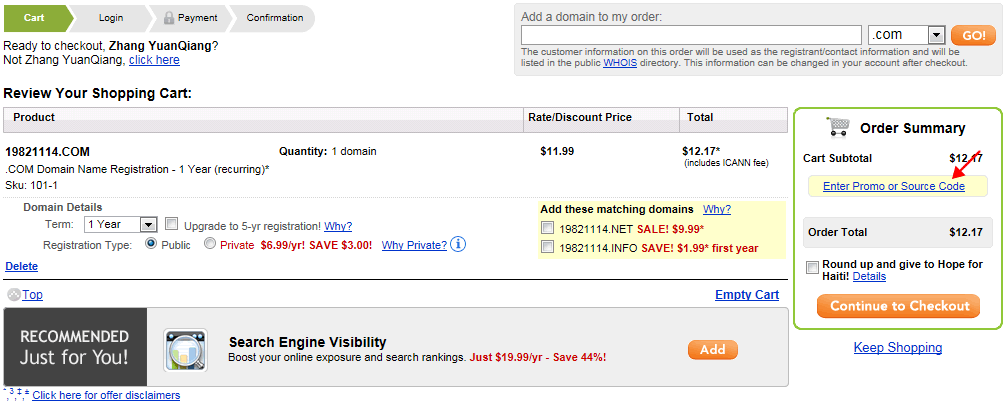Select the Public registration type radio
Viewport: 1008px width, 414px height.
pos(152,244)
